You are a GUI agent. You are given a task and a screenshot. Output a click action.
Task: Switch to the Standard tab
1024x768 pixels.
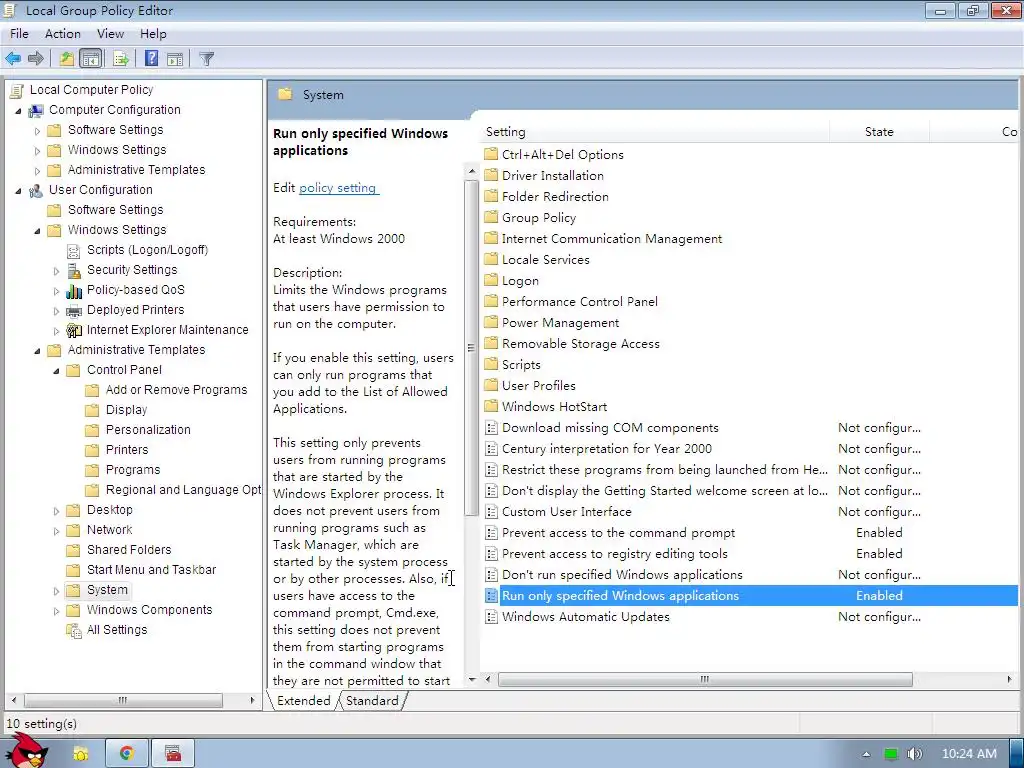click(372, 701)
